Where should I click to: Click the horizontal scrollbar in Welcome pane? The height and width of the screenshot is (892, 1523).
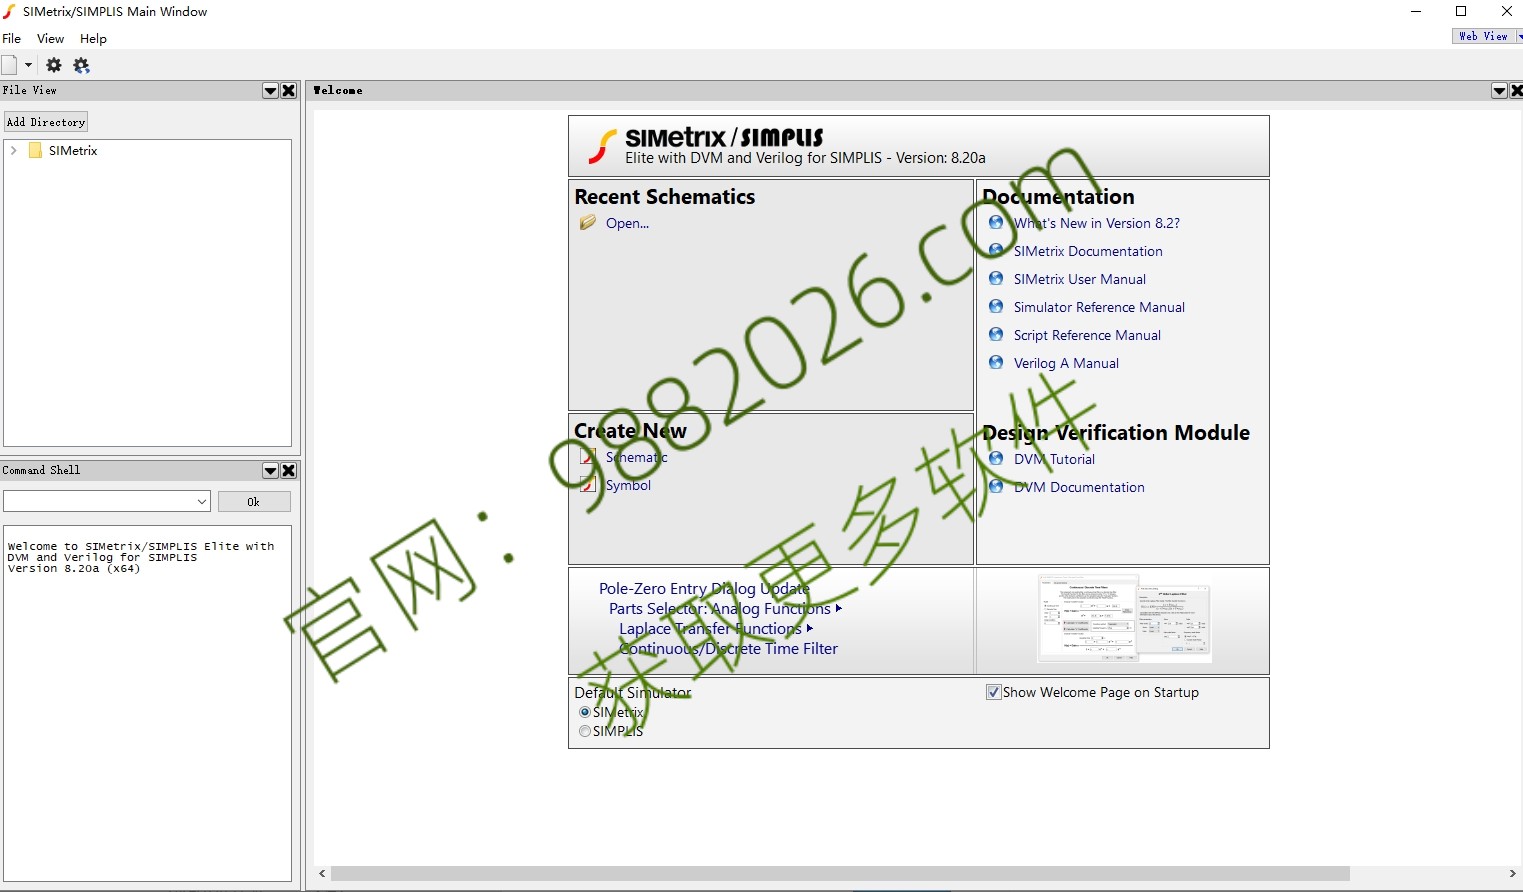840,874
